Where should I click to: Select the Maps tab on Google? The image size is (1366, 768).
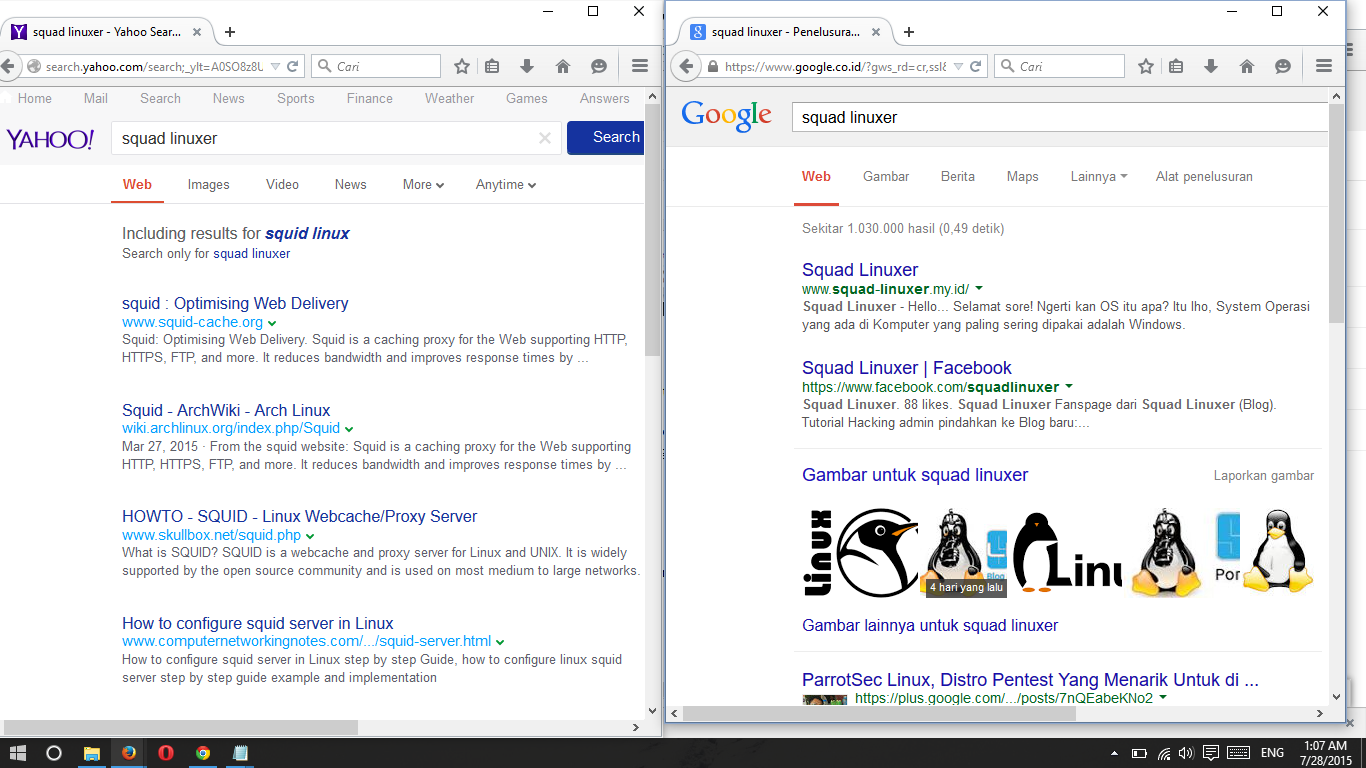coord(1022,177)
